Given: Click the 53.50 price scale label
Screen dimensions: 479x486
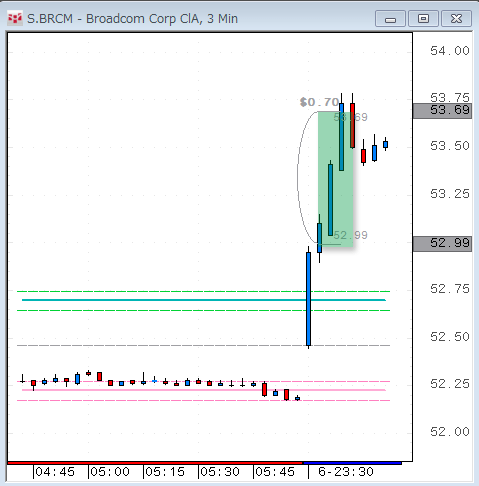Looking at the screenshot, I should 450,146.
